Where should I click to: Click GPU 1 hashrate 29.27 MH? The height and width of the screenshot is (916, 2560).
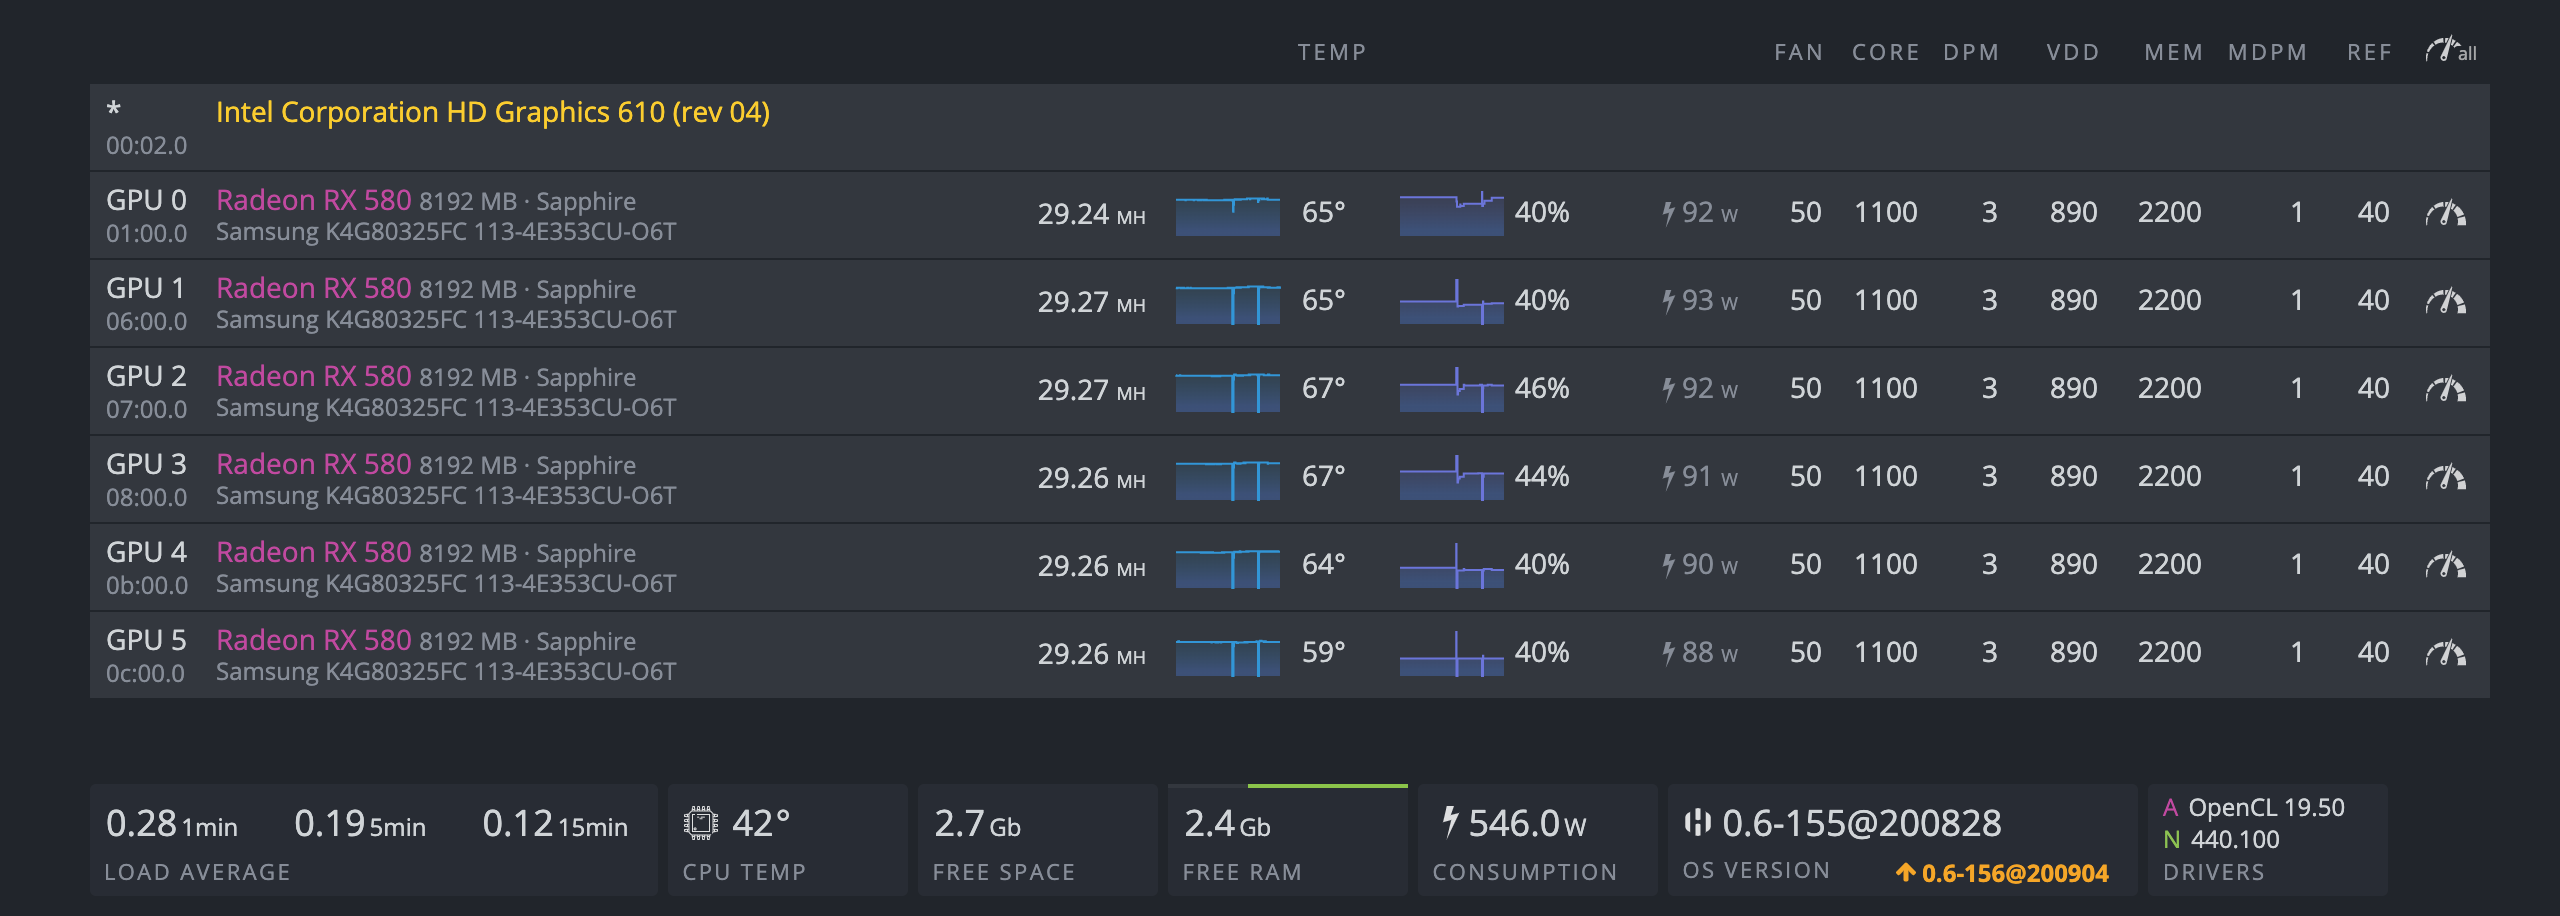tap(1091, 302)
